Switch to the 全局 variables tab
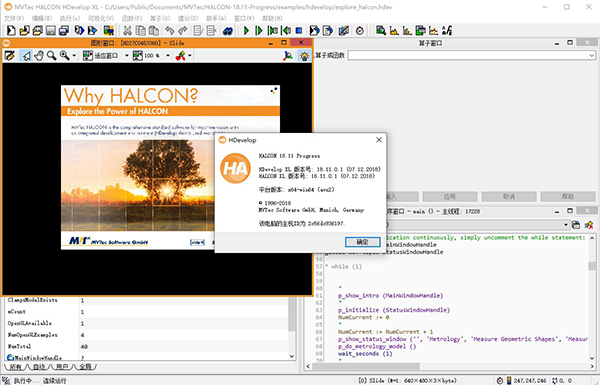Screen dimensions: 600x385 click(x=85, y=367)
